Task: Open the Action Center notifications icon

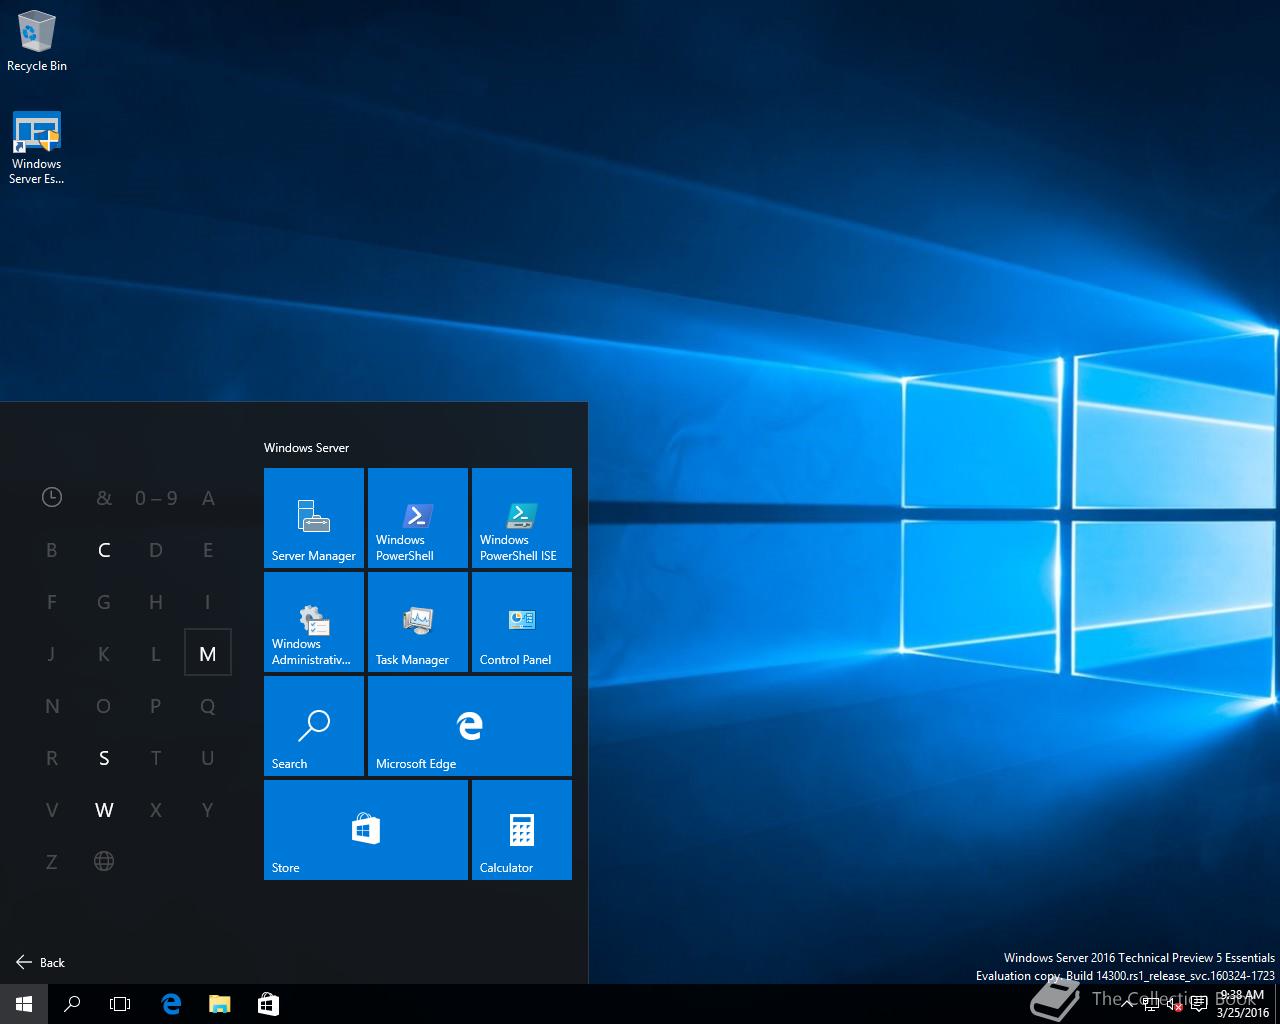Action: [1199, 1004]
